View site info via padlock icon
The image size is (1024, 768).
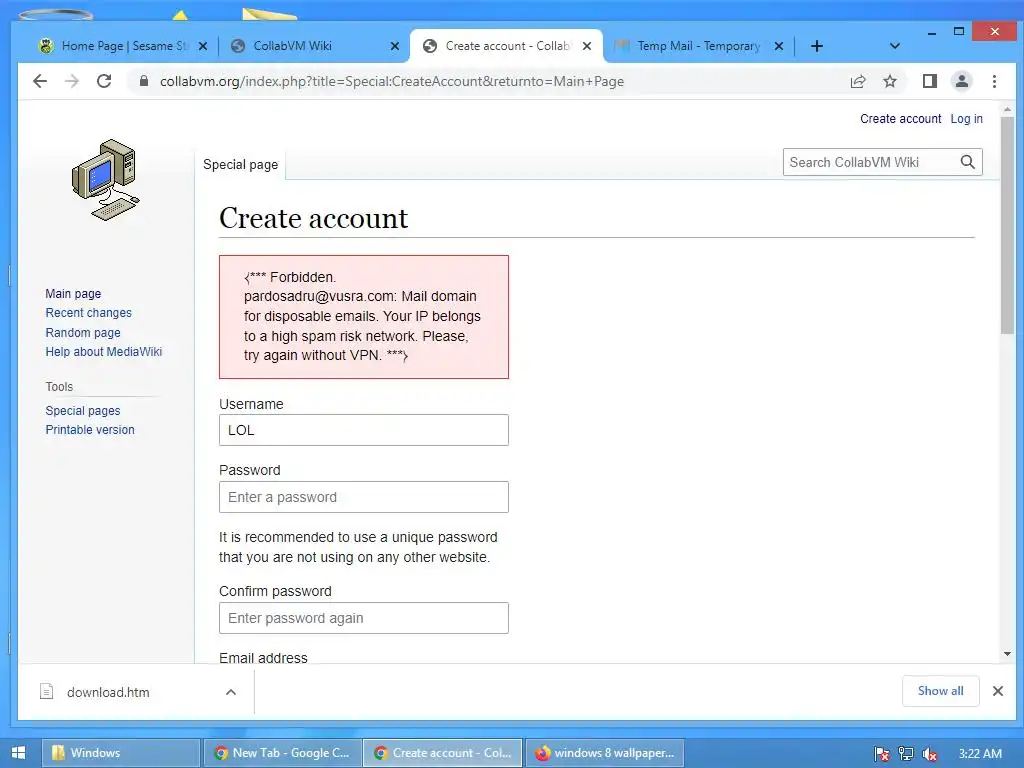pyautogui.click(x=144, y=81)
